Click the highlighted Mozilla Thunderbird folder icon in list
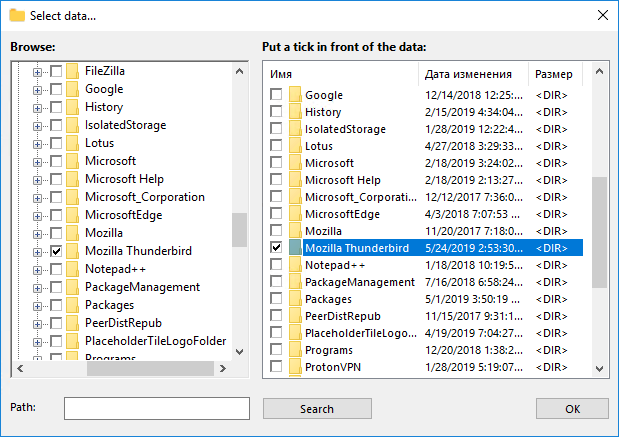619x437 pixels. [295, 248]
